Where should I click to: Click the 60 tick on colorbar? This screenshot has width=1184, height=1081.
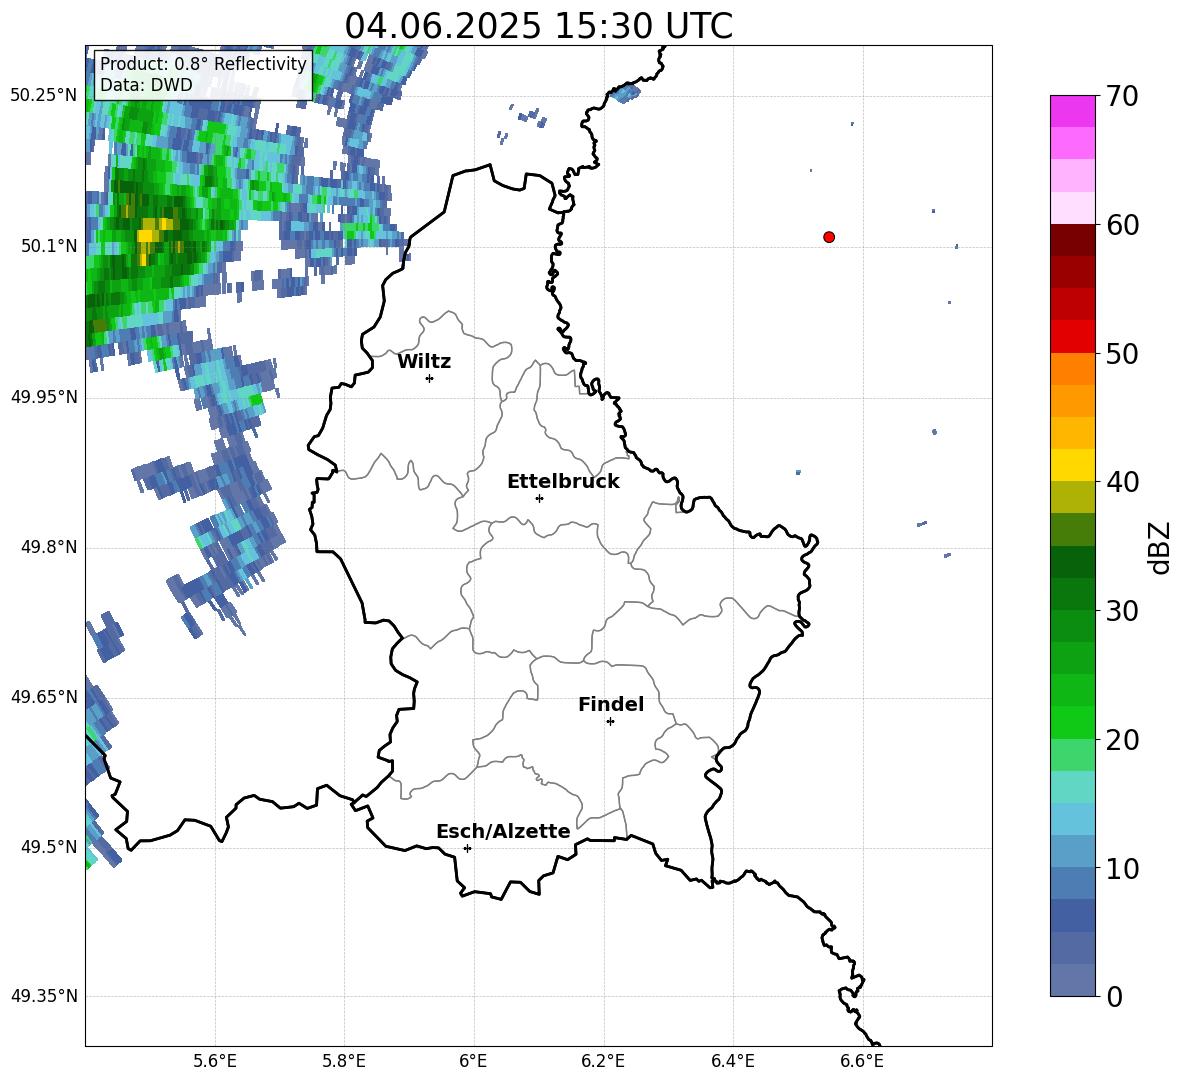click(x=1122, y=225)
